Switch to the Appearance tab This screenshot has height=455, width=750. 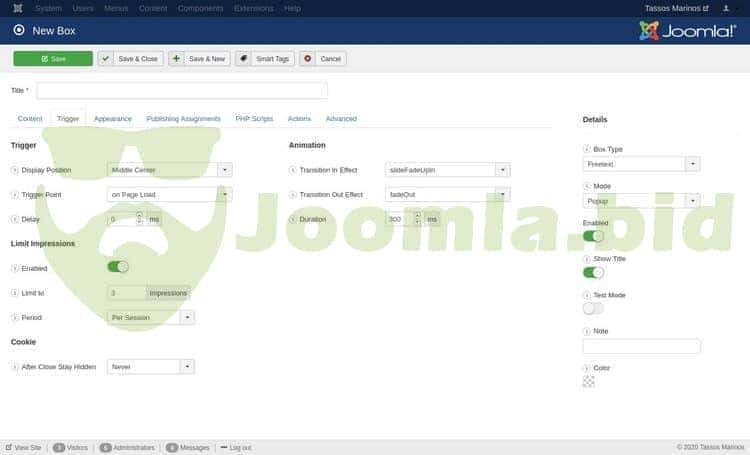tap(113, 119)
